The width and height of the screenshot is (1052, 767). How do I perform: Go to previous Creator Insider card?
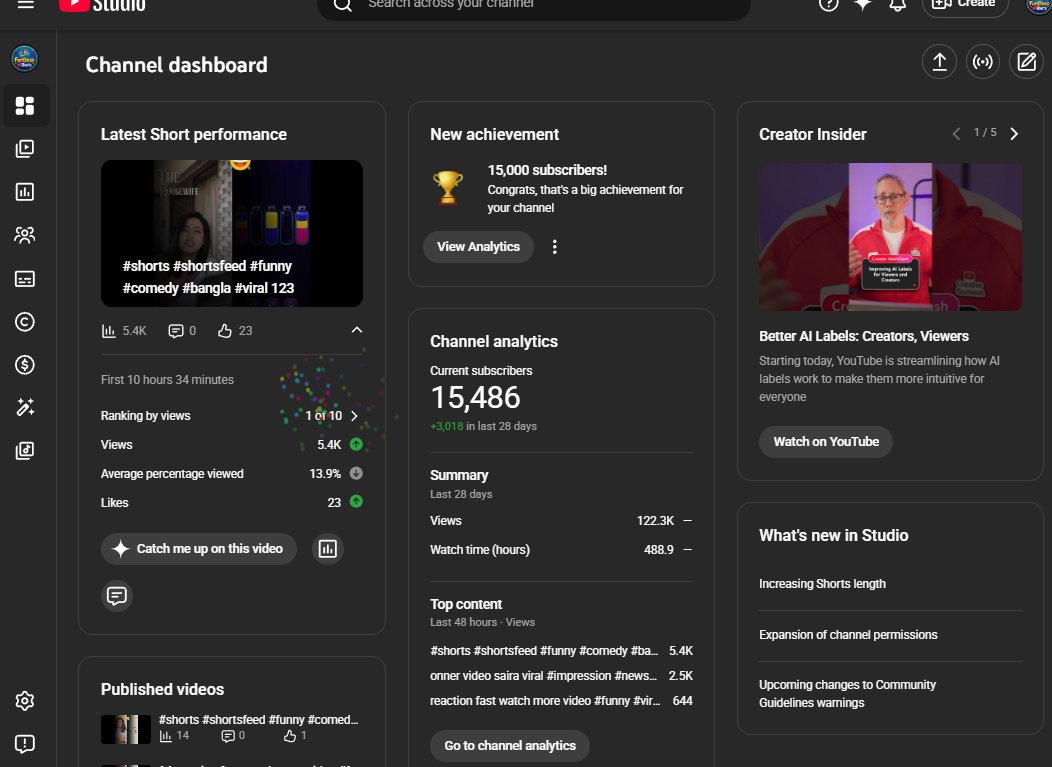pyautogui.click(x=956, y=134)
